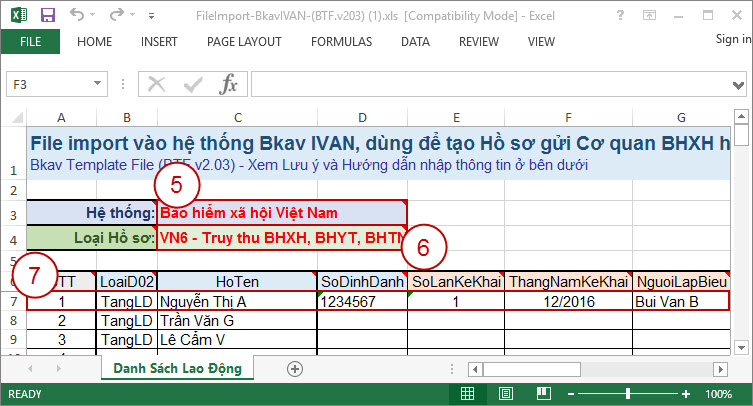Select column C header
Screen dimensions: 753x406
tap(238, 118)
